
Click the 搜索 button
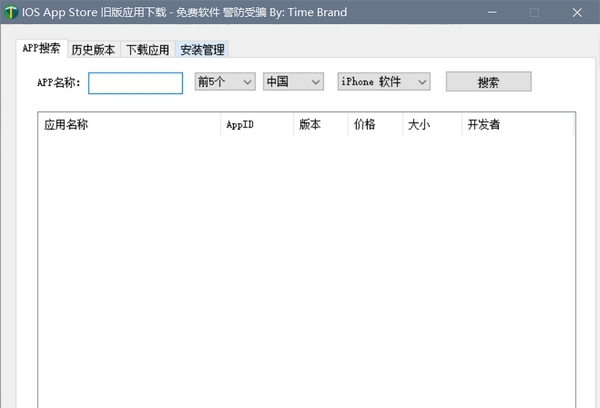[x=489, y=82]
